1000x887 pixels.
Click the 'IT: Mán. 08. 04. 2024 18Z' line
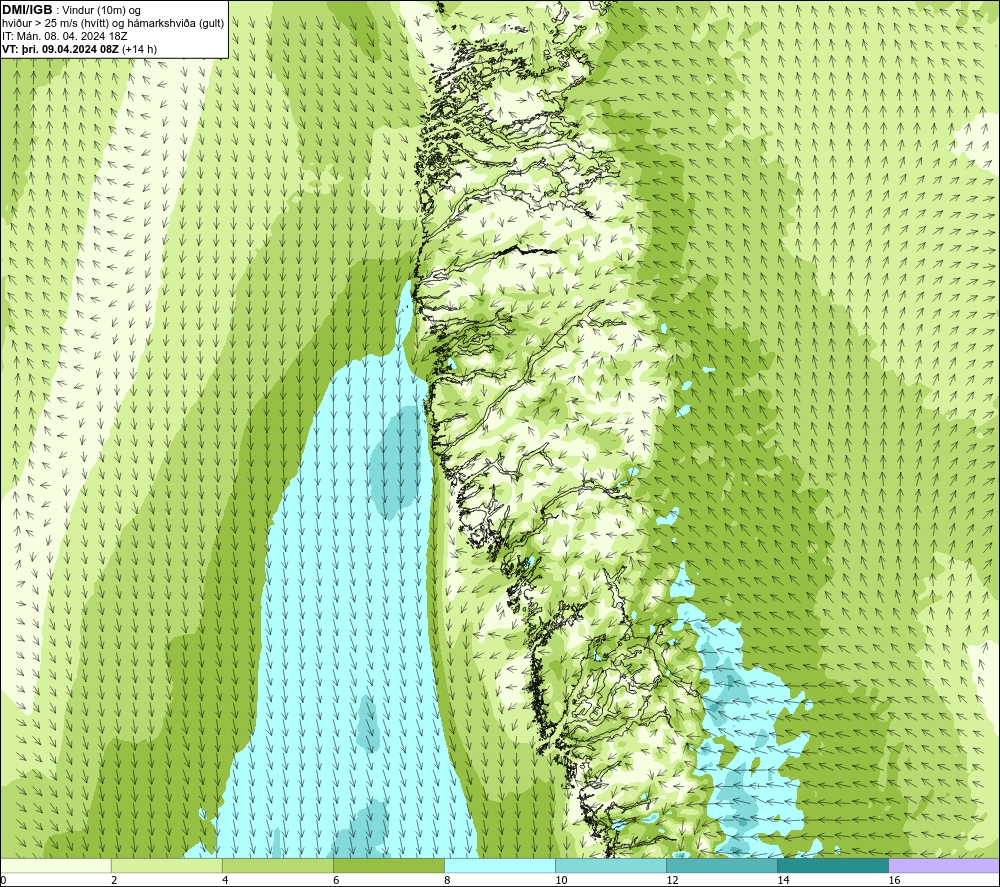(64, 36)
